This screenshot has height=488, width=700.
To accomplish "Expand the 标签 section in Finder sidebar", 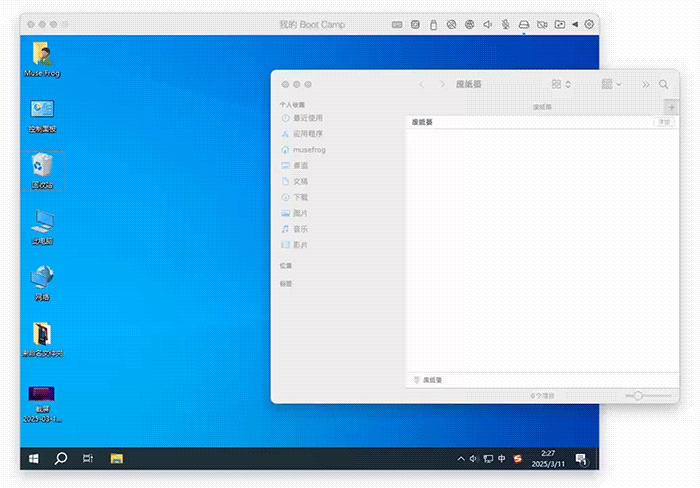I will pyautogui.click(x=286, y=284).
